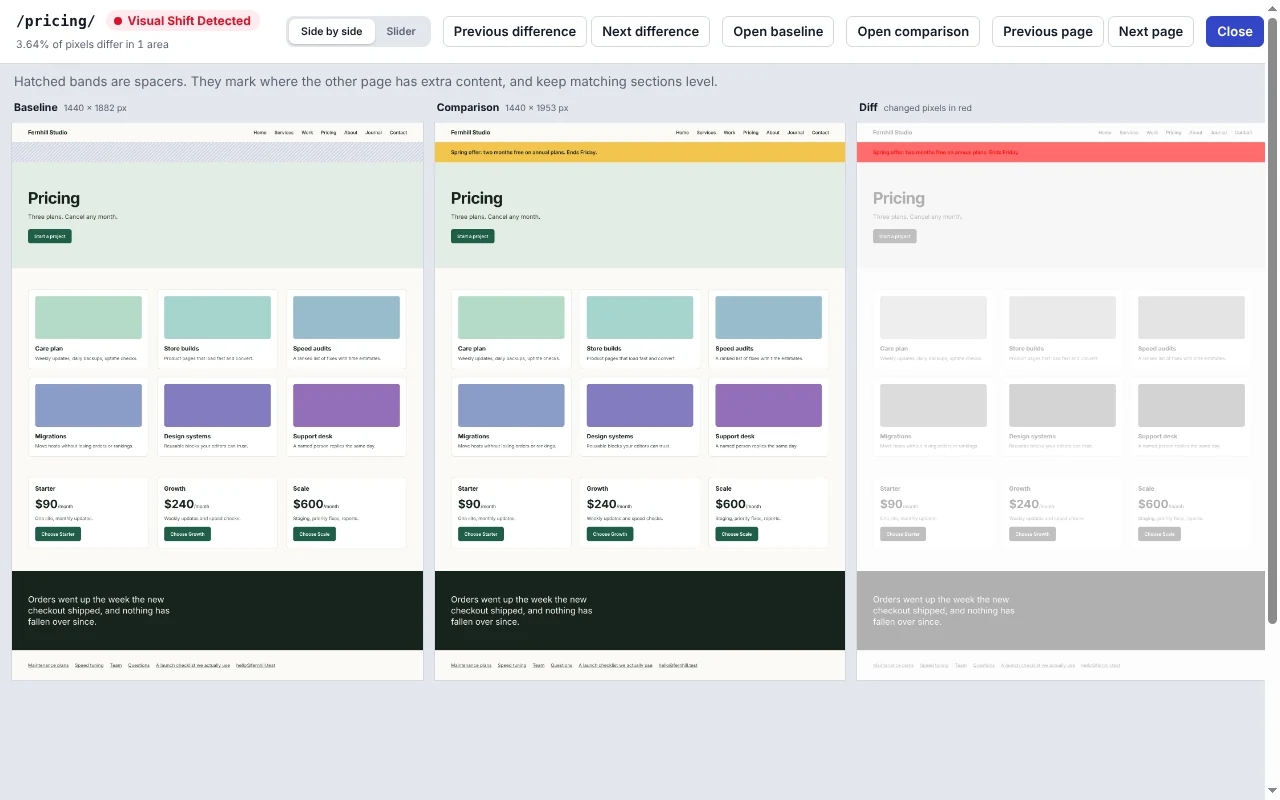This screenshot has width=1280, height=800.
Task: Close the diff viewer
Action: point(1235,31)
